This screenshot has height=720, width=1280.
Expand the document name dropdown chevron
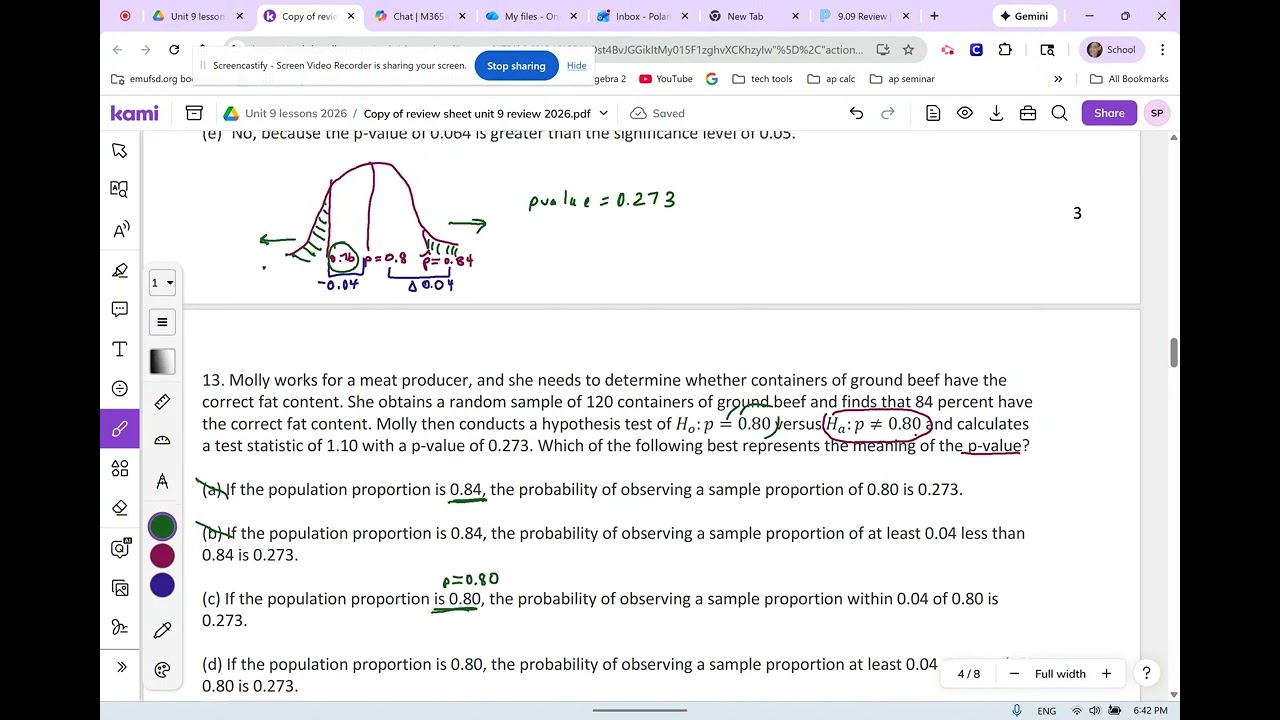603,113
